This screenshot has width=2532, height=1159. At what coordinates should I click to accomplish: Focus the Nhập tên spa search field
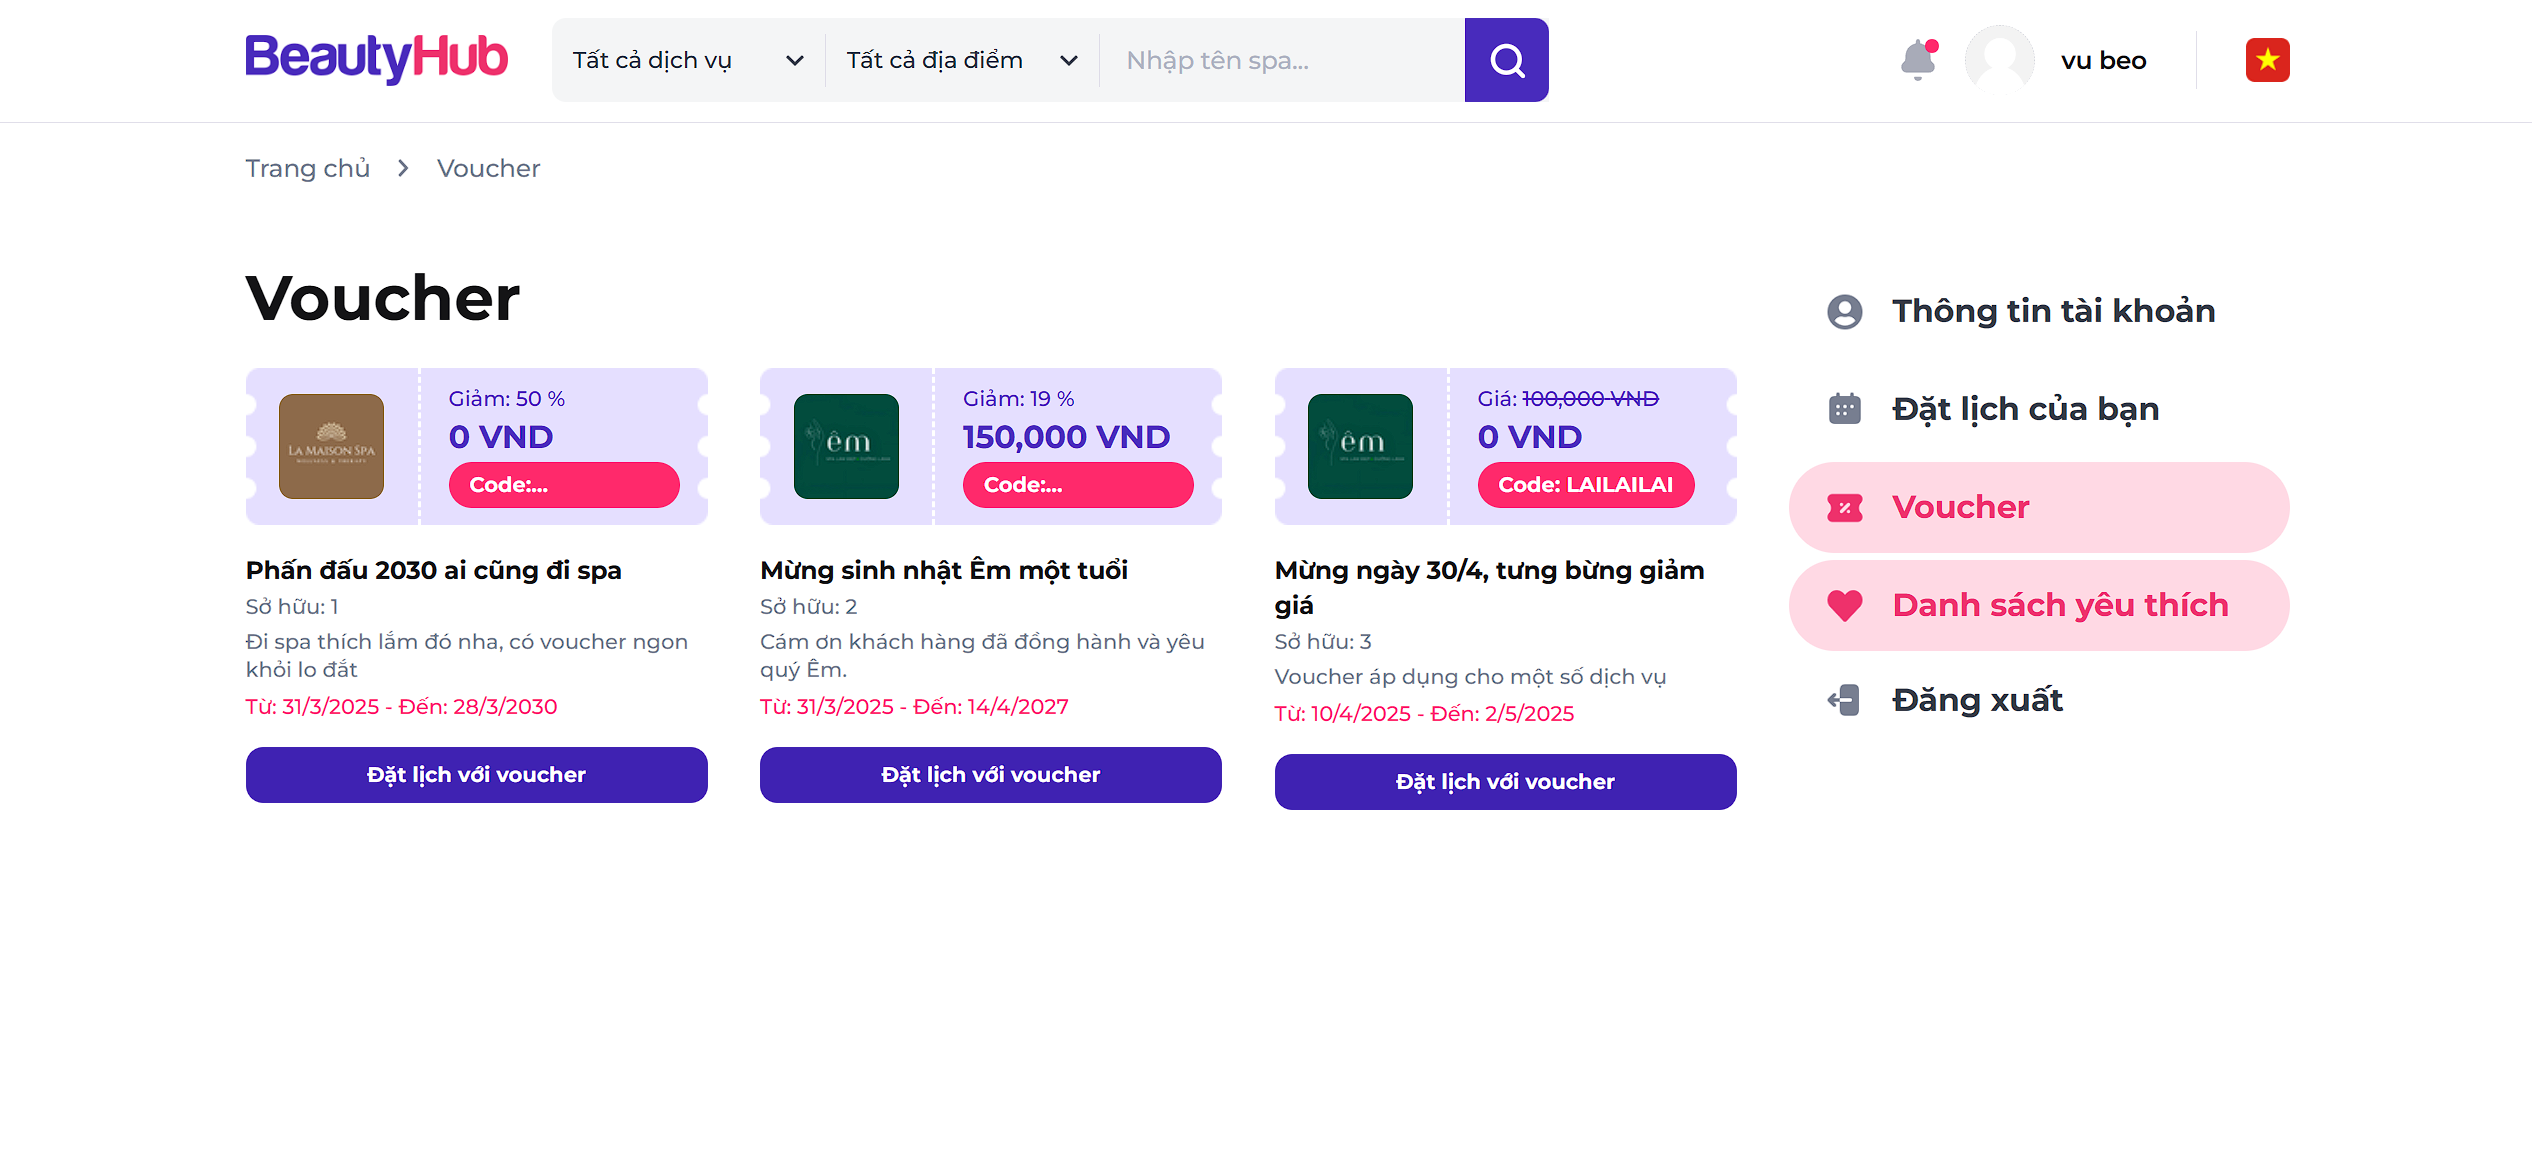point(1282,60)
